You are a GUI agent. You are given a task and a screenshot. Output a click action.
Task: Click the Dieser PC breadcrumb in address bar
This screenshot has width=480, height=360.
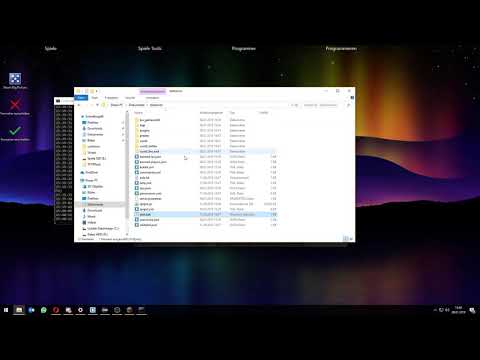point(116,105)
